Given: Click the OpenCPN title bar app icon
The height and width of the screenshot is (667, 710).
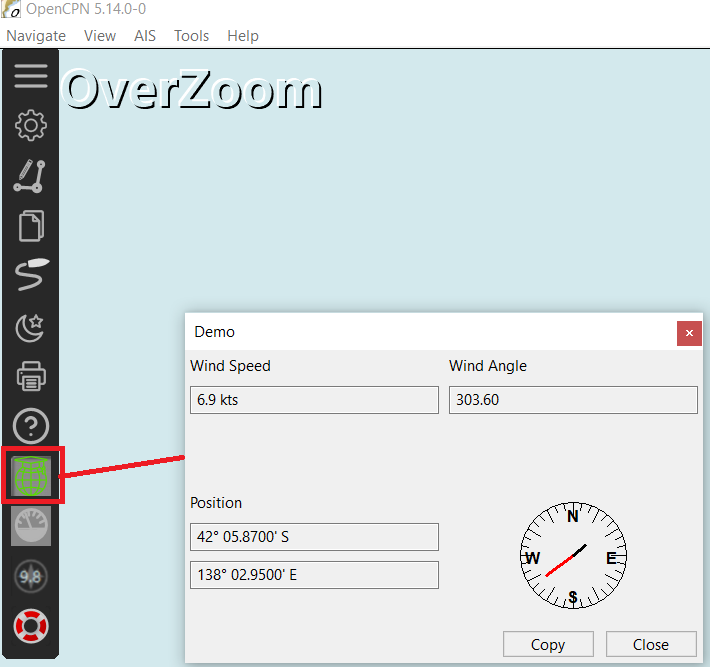Looking at the screenshot, I should point(11,9).
